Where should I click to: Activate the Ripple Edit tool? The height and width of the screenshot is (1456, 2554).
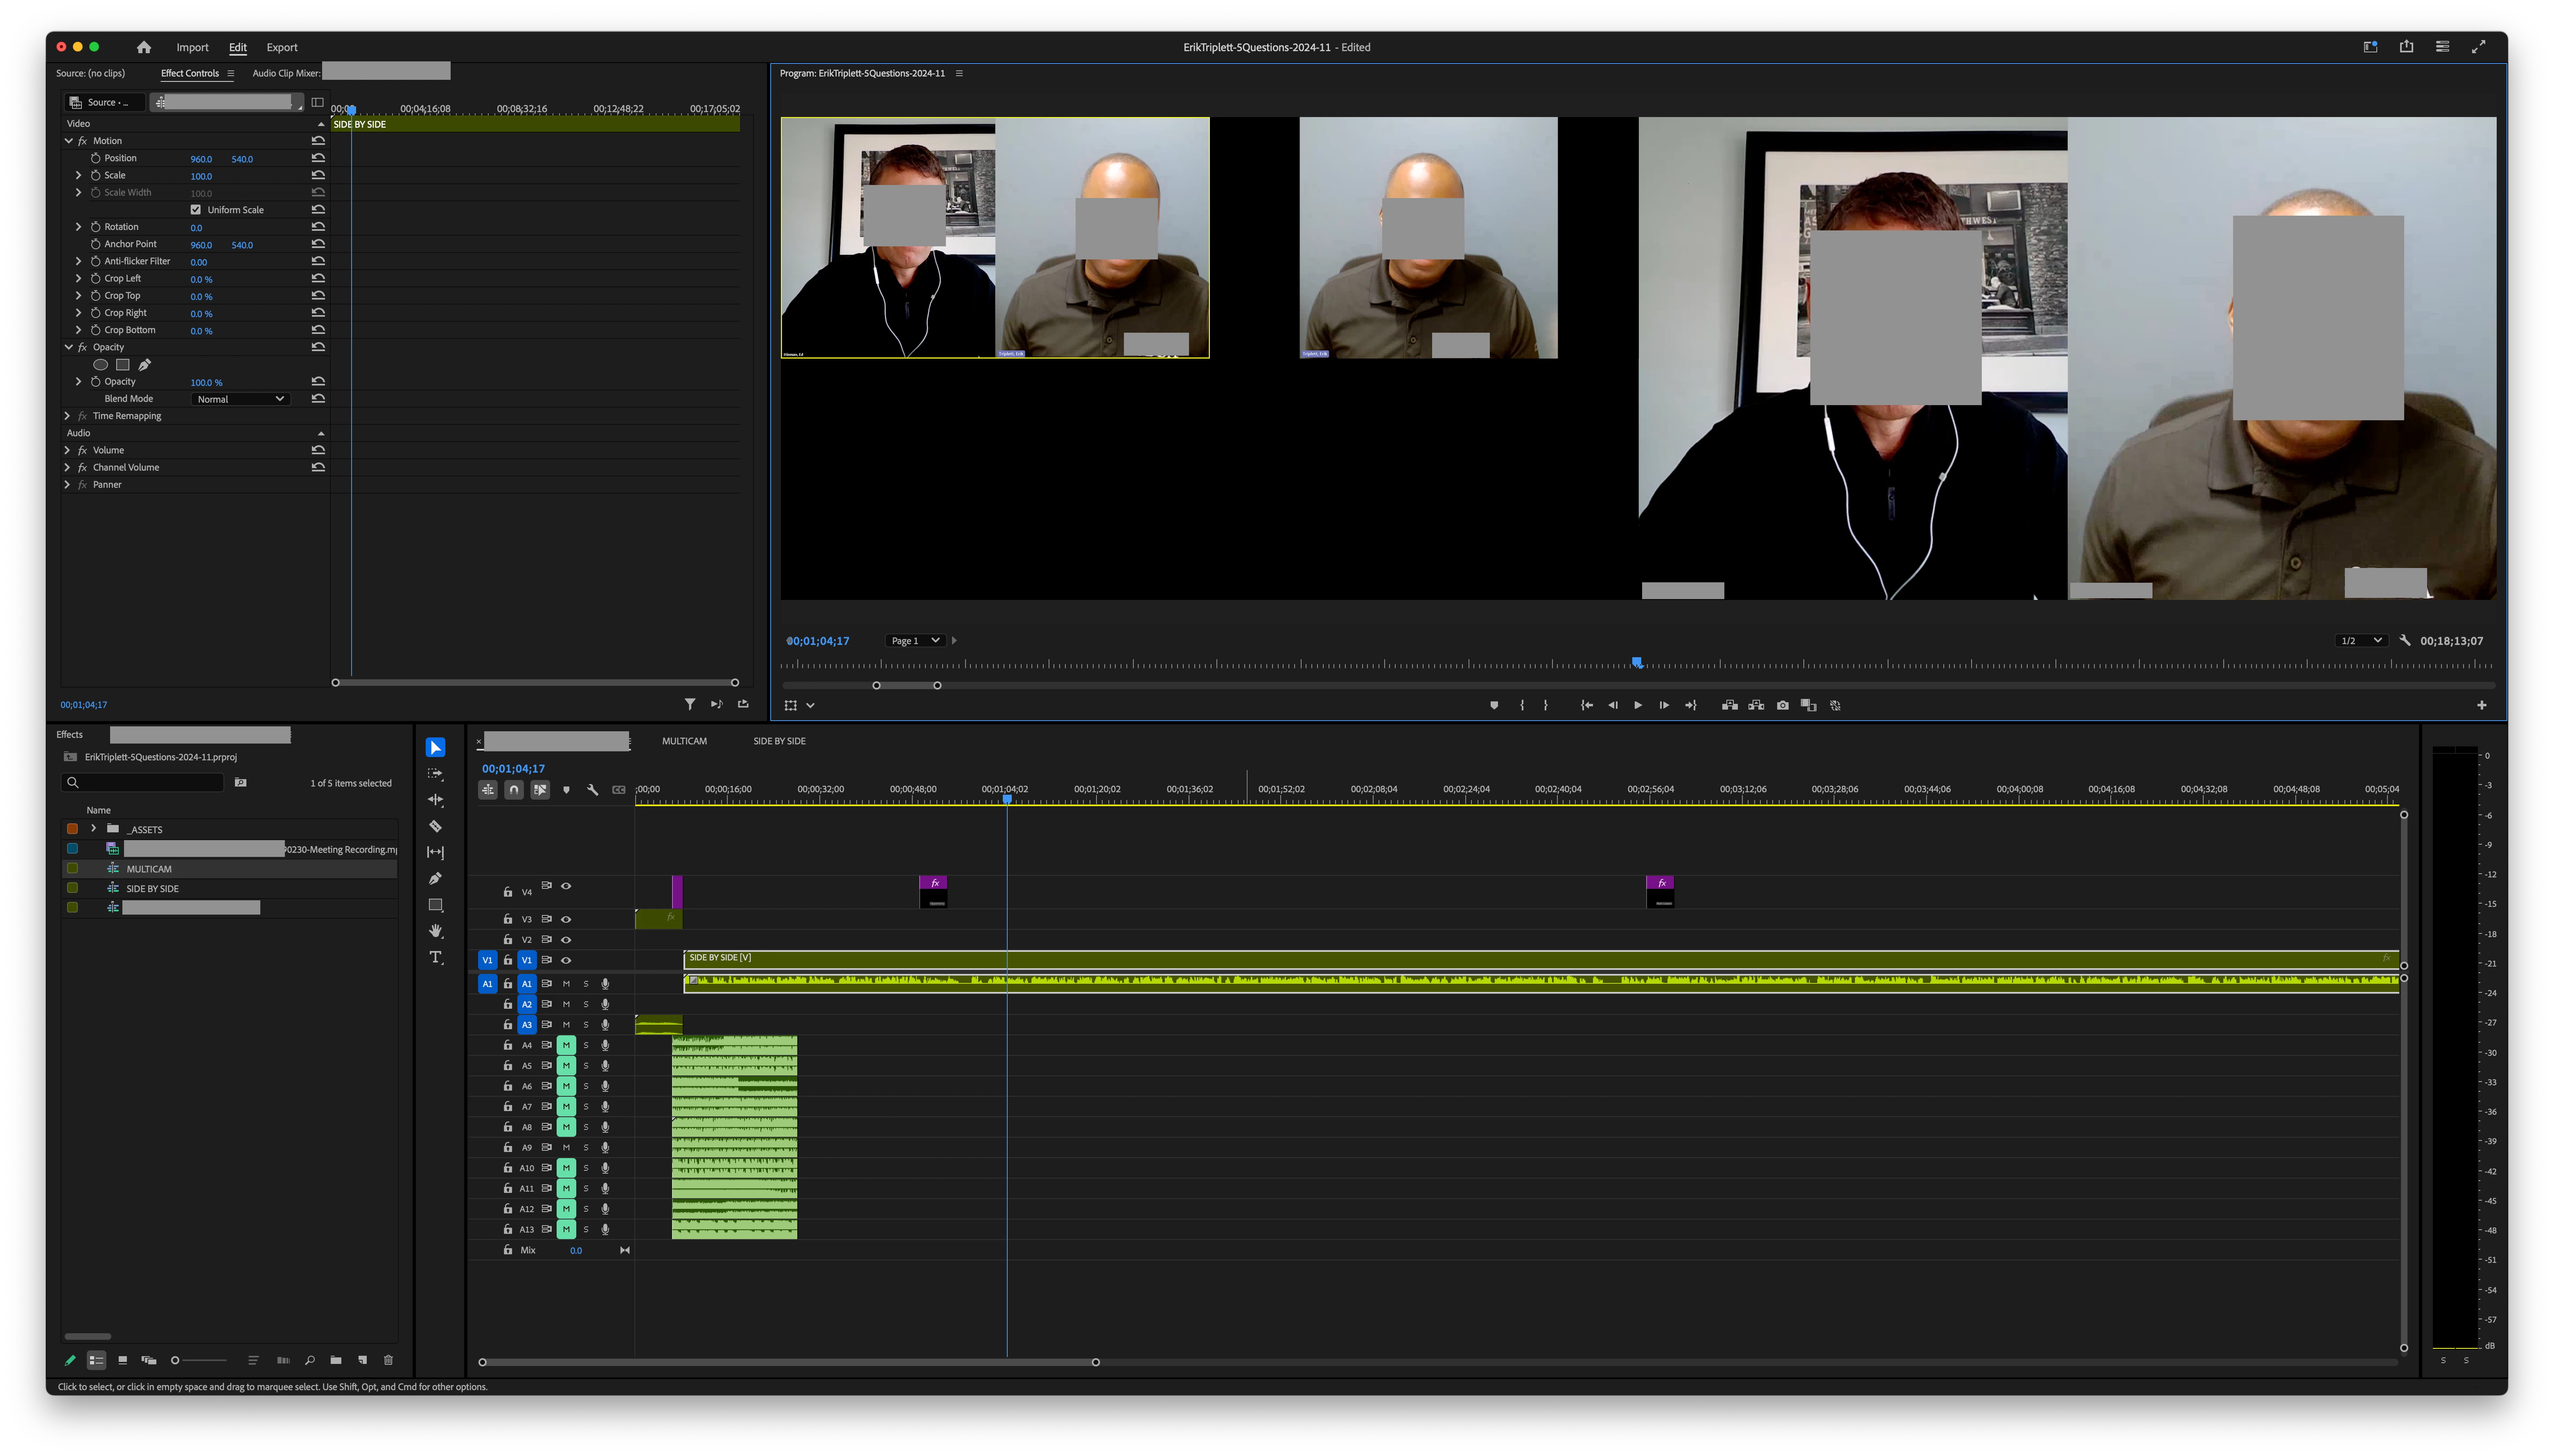coord(435,800)
